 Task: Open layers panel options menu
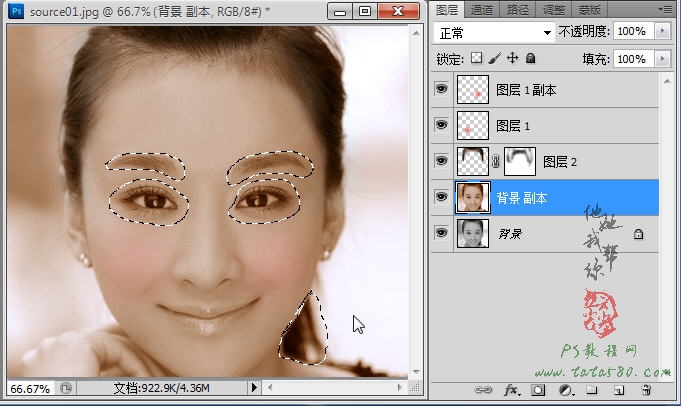point(665,9)
